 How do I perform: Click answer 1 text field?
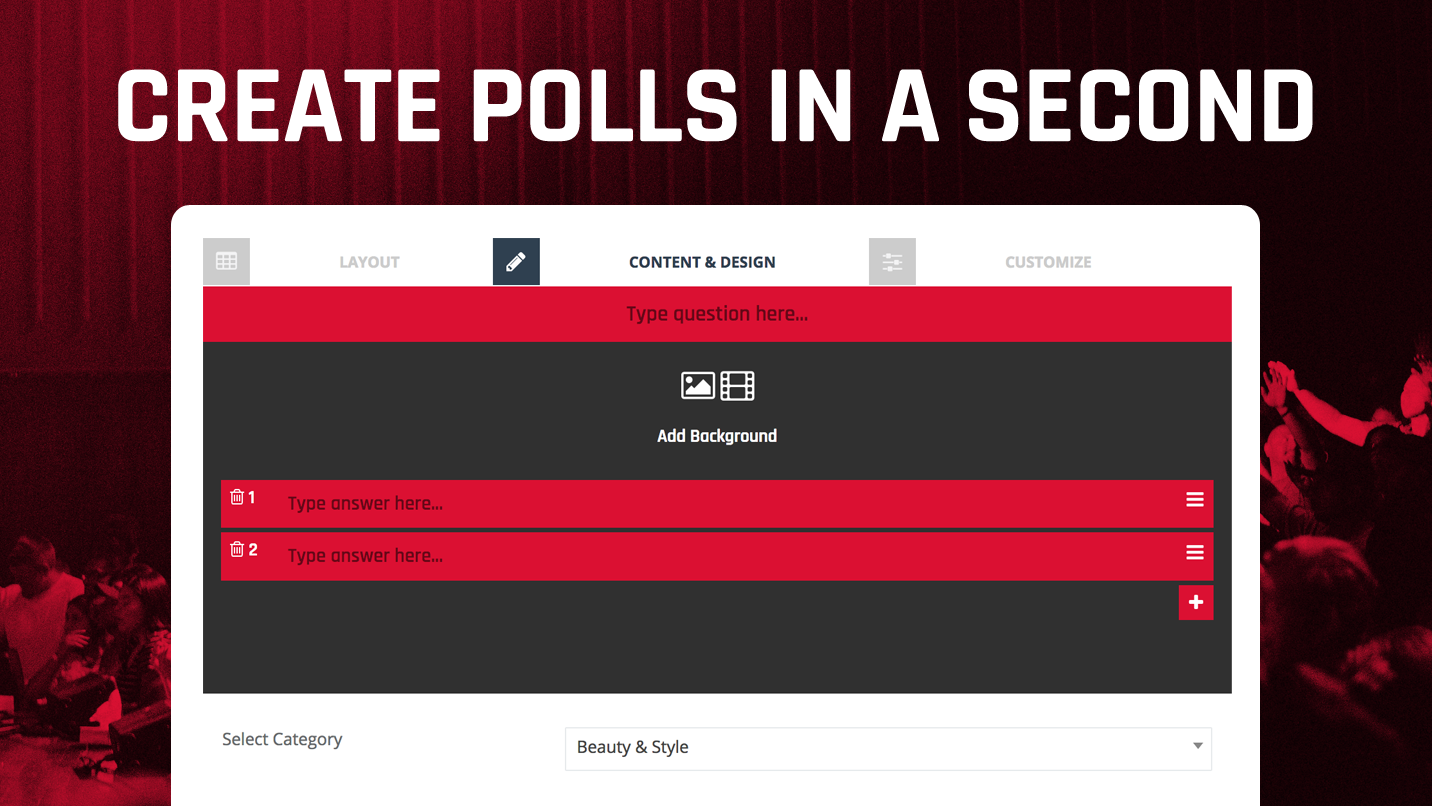click(600, 503)
